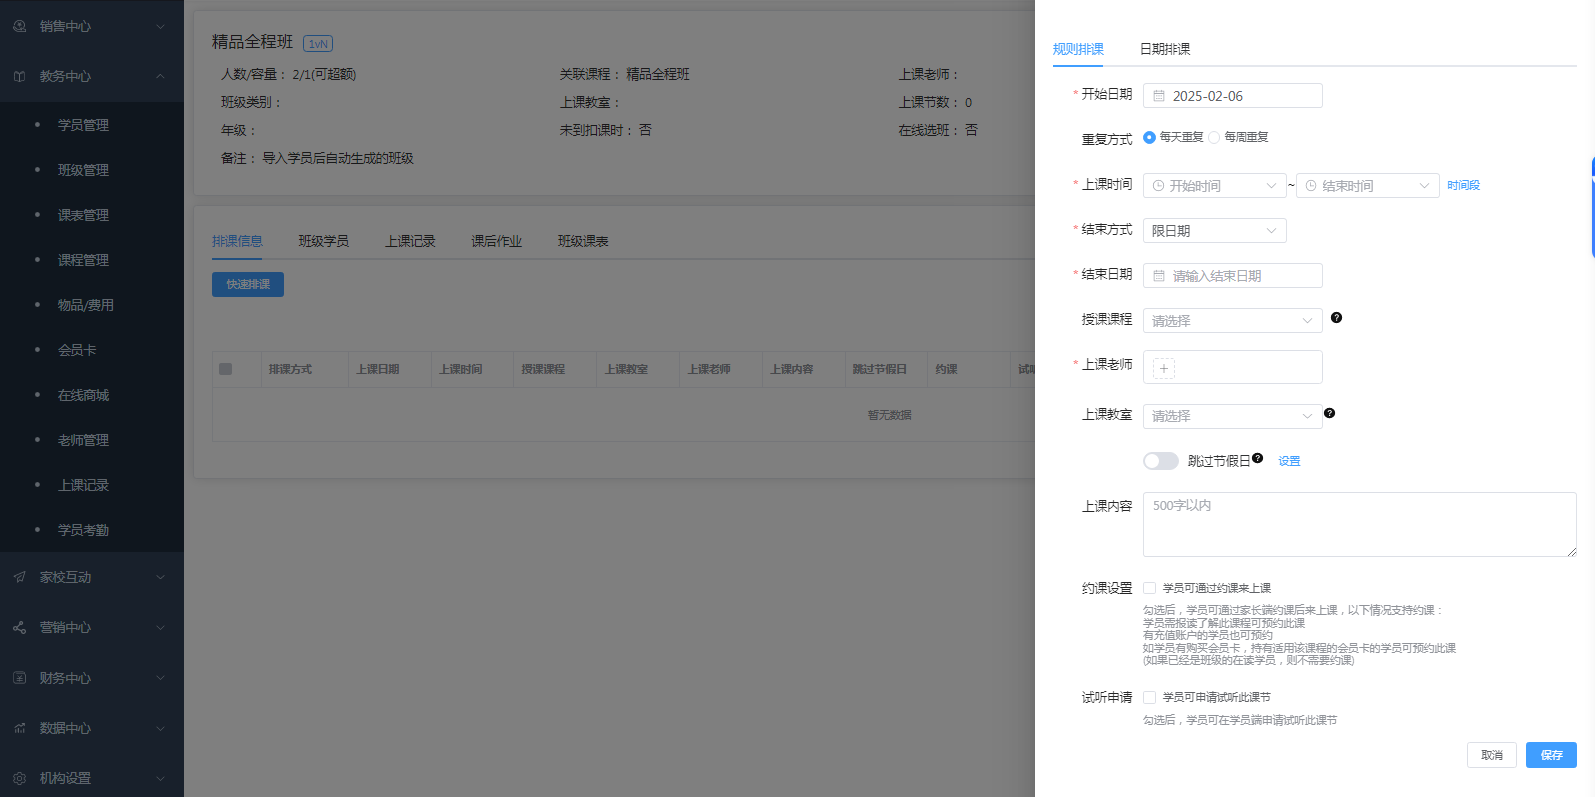Click the 时间段 link
The height and width of the screenshot is (797, 1595).
click(x=1463, y=185)
